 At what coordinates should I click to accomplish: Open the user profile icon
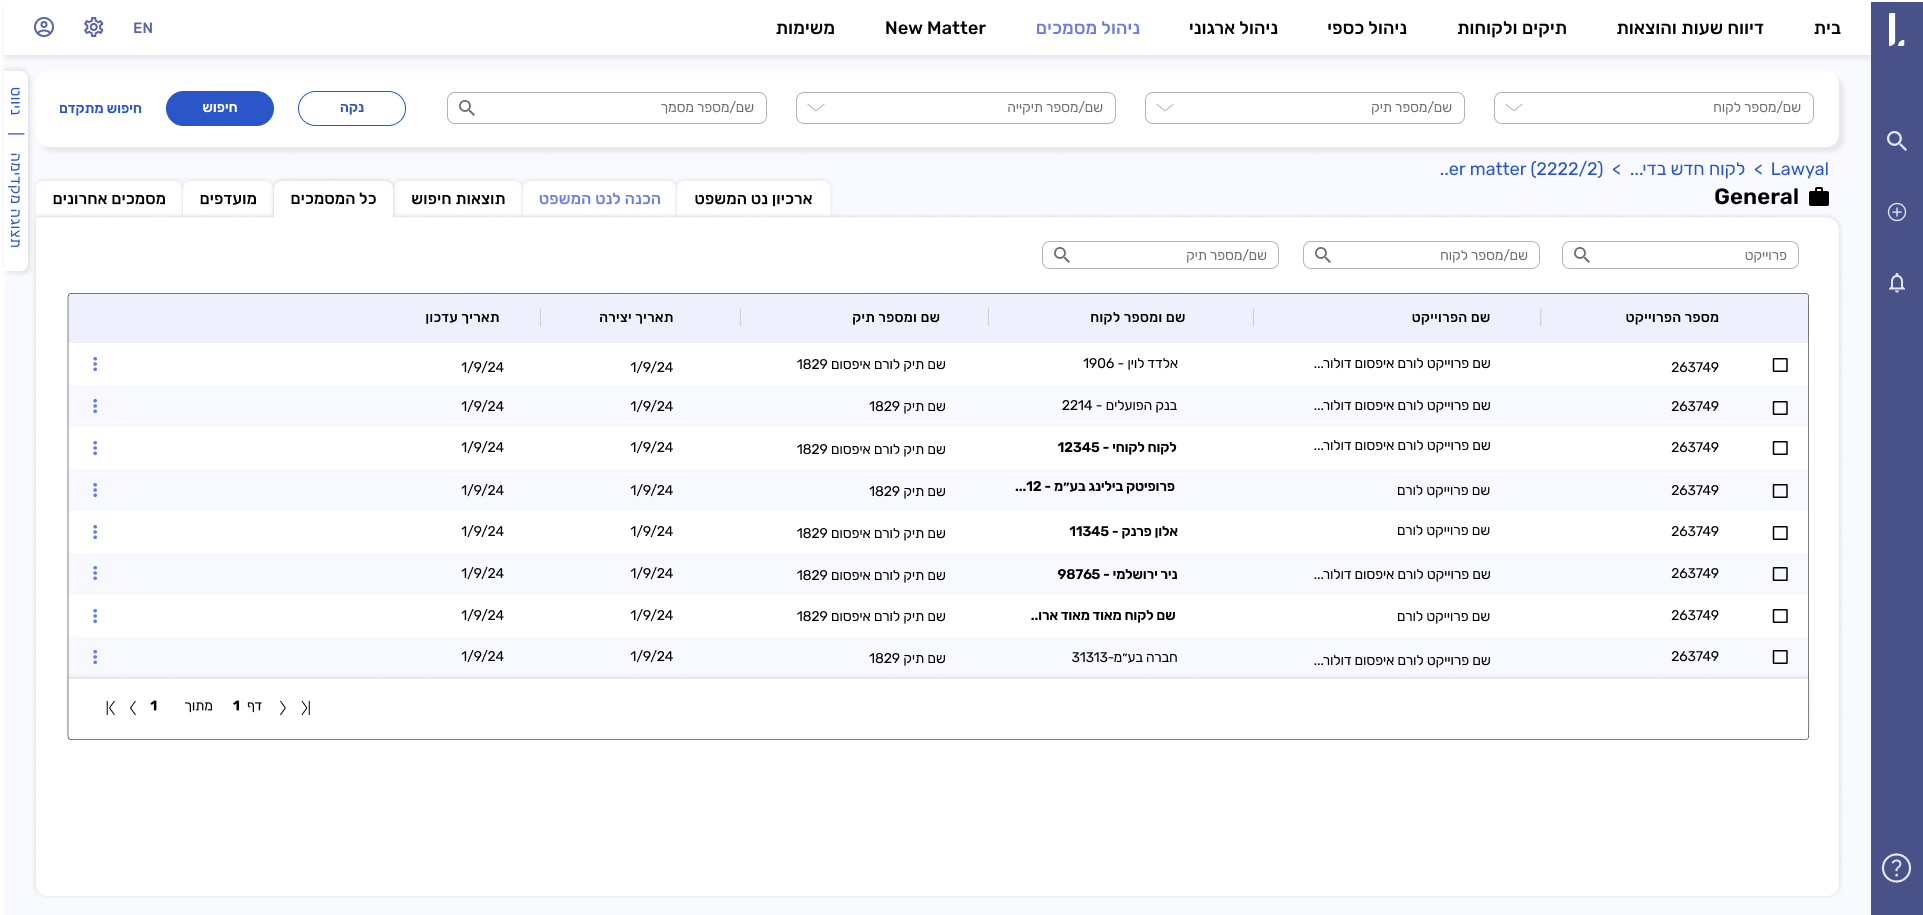point(44,27)
